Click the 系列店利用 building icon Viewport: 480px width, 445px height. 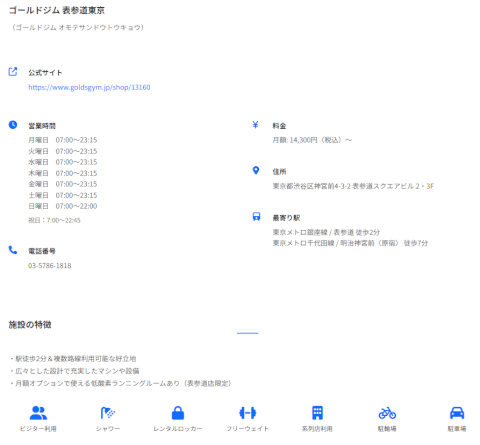(x=317, y=413)
